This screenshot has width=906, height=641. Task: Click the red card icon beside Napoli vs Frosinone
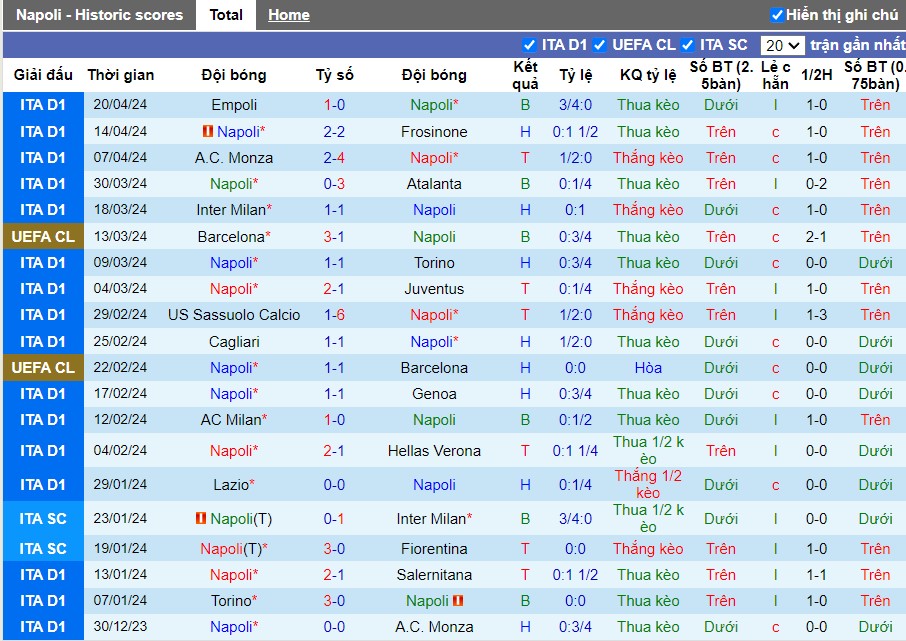click(208, 131)
